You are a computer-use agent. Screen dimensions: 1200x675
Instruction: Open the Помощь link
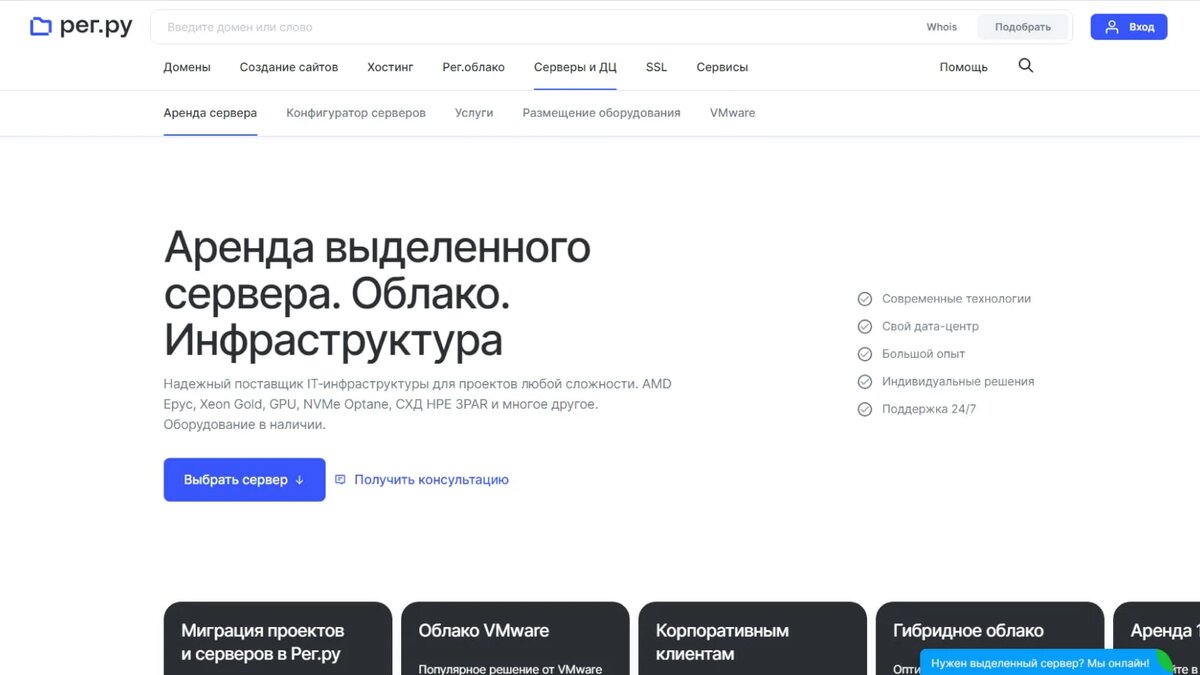pyautogui.click(x=963, y=67)
